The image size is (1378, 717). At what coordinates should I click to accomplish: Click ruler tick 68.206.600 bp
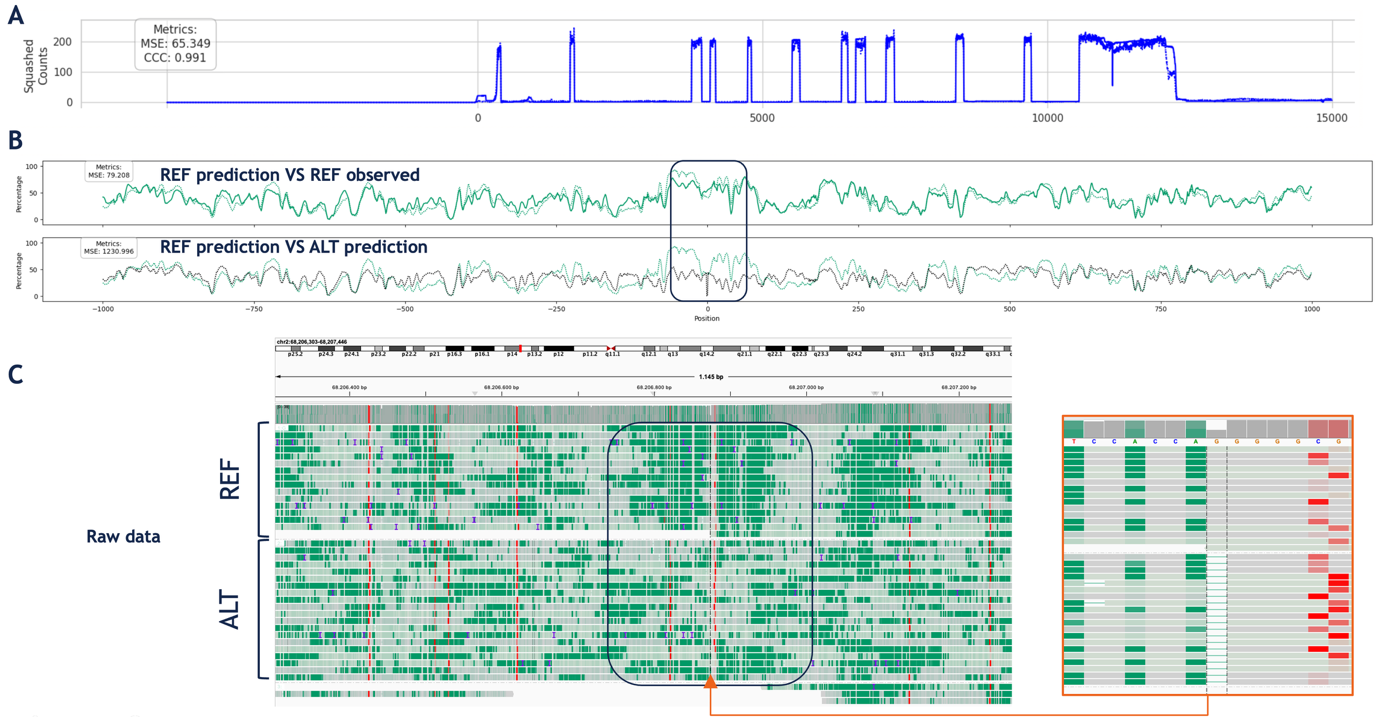tap(502, 387)
